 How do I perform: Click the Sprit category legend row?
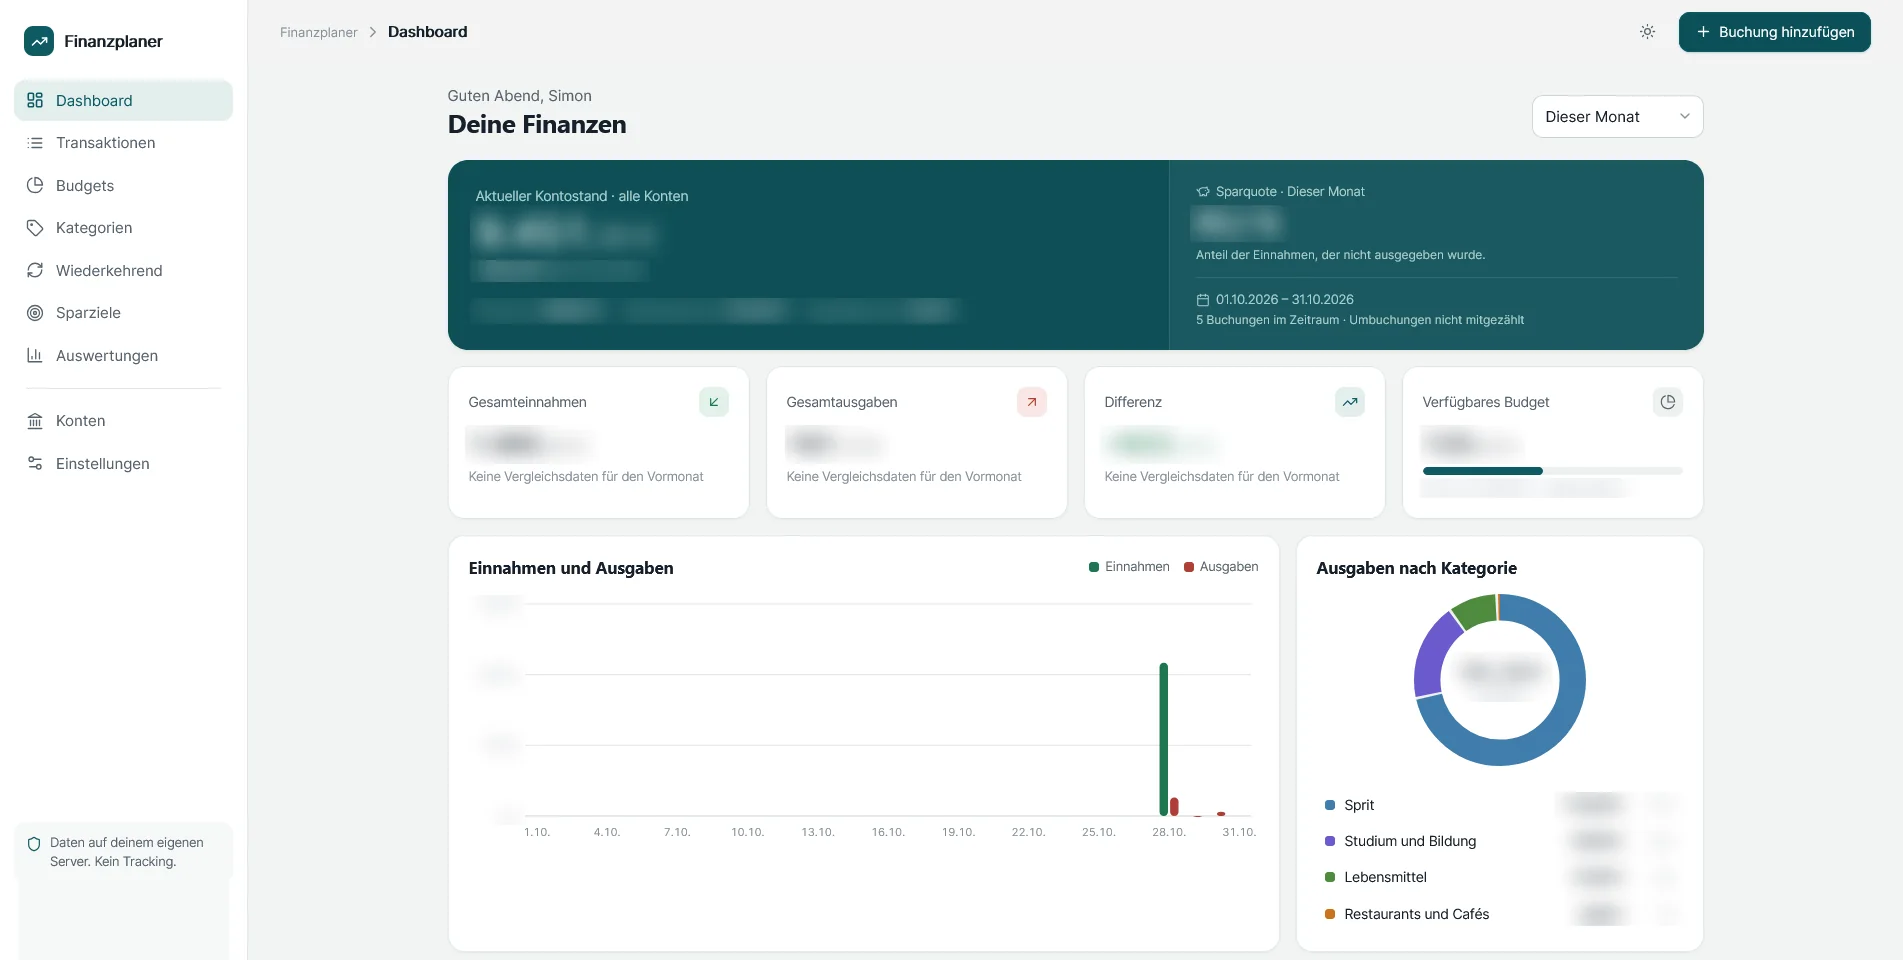click(1499, 805)
